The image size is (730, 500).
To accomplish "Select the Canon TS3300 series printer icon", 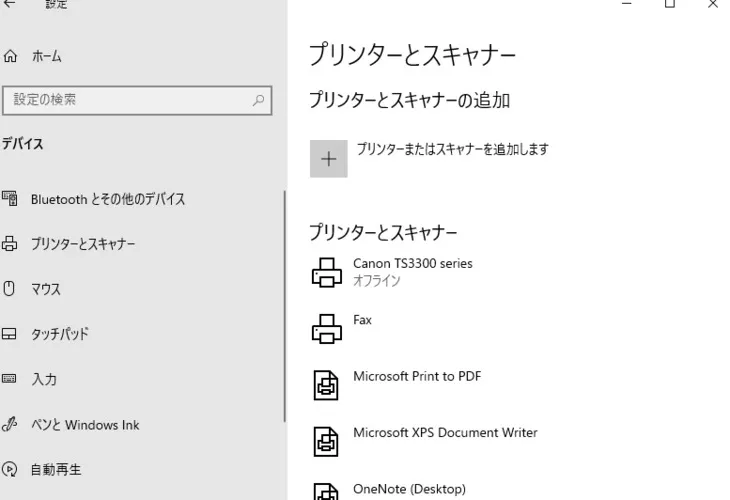I will (327, 272).
